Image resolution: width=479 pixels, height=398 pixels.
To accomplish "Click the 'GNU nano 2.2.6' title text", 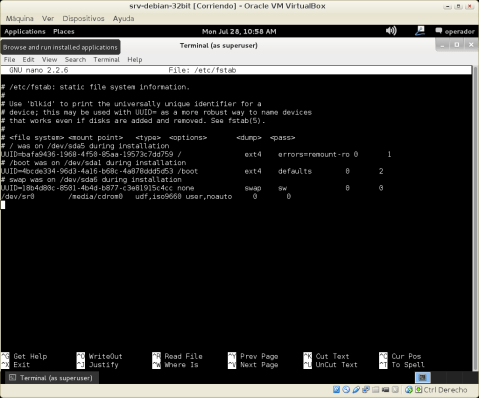I will pyautogui.click(x=39, y=70).
